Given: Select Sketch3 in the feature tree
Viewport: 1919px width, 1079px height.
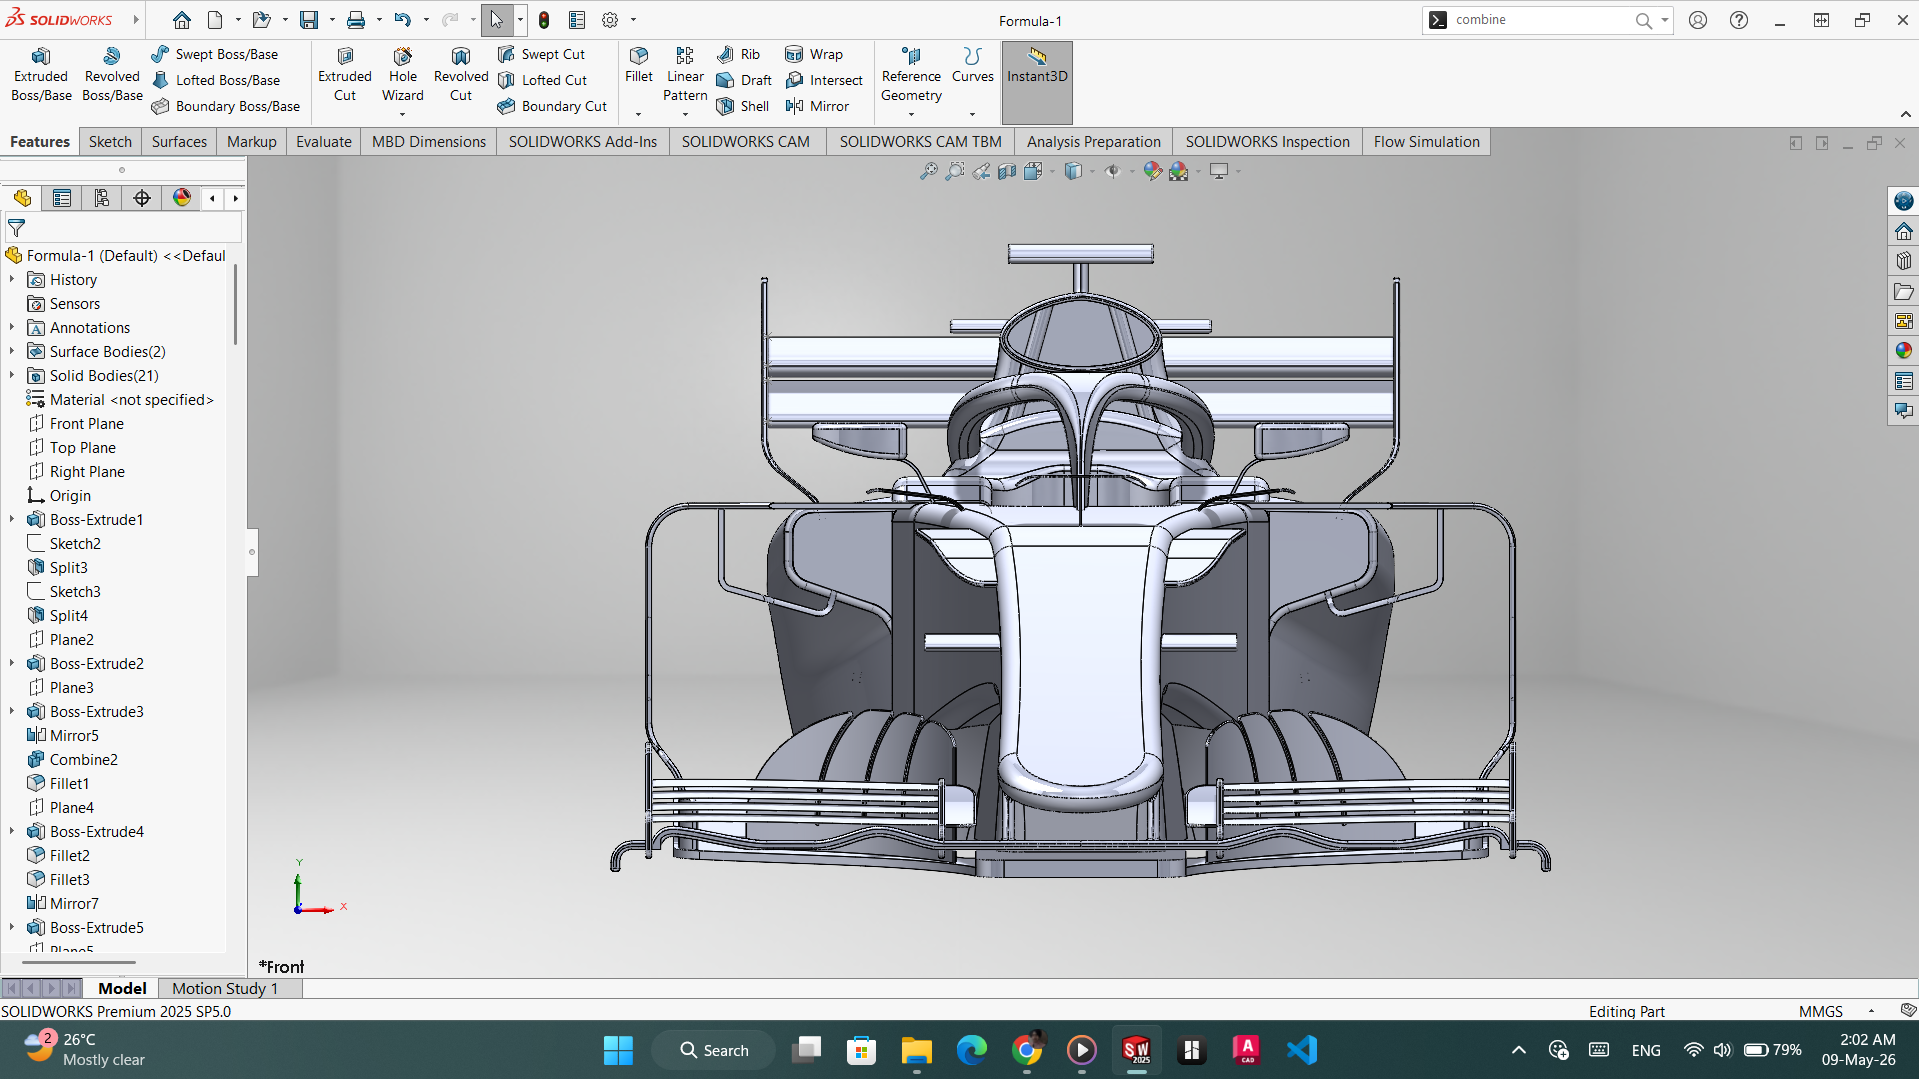Looking at the screenshot, I should click(x=75, y=591).
